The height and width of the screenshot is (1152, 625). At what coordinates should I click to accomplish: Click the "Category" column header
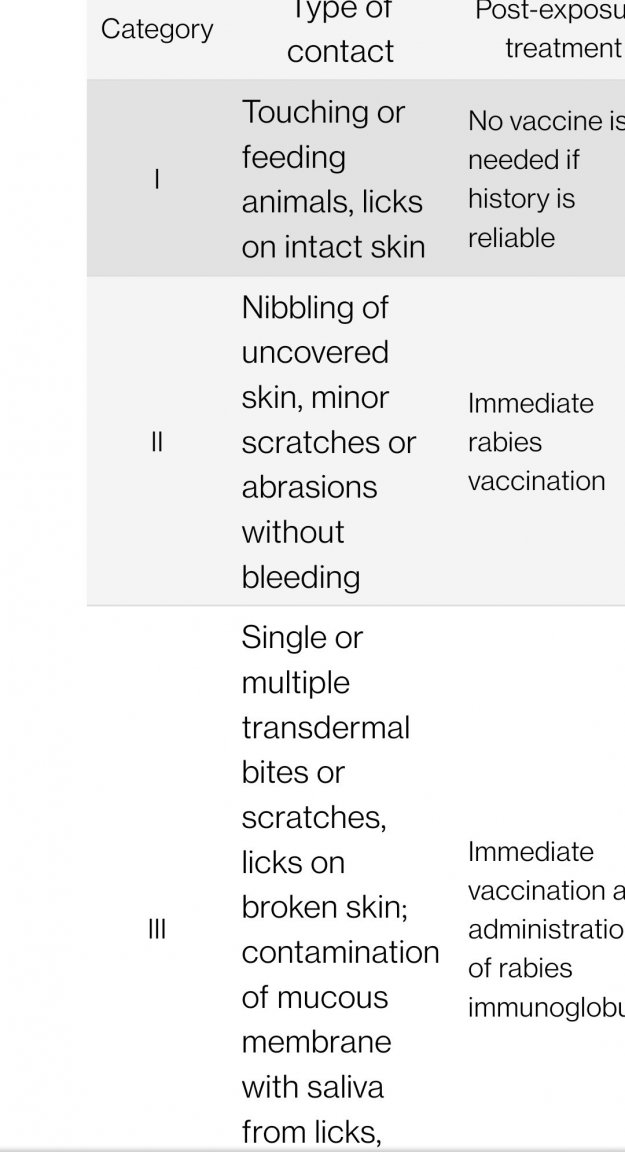coord(157,30)
